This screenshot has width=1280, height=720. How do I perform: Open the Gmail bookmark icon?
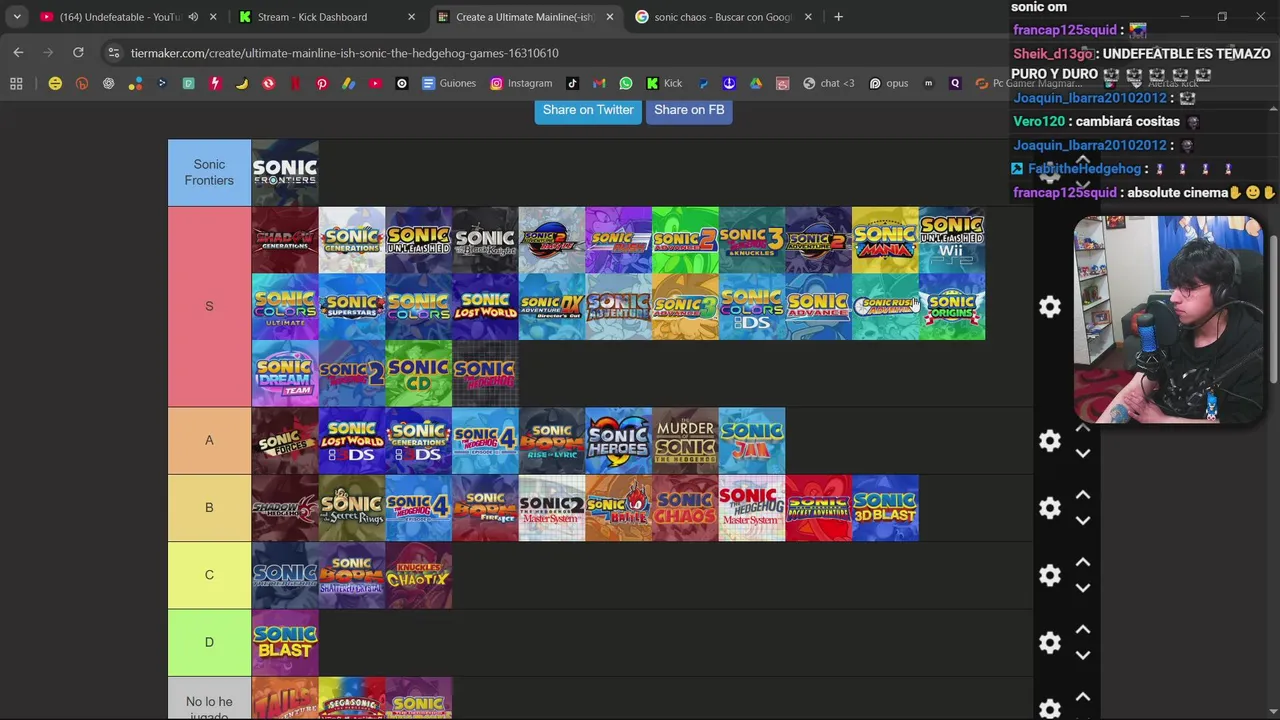pos(599,84)
